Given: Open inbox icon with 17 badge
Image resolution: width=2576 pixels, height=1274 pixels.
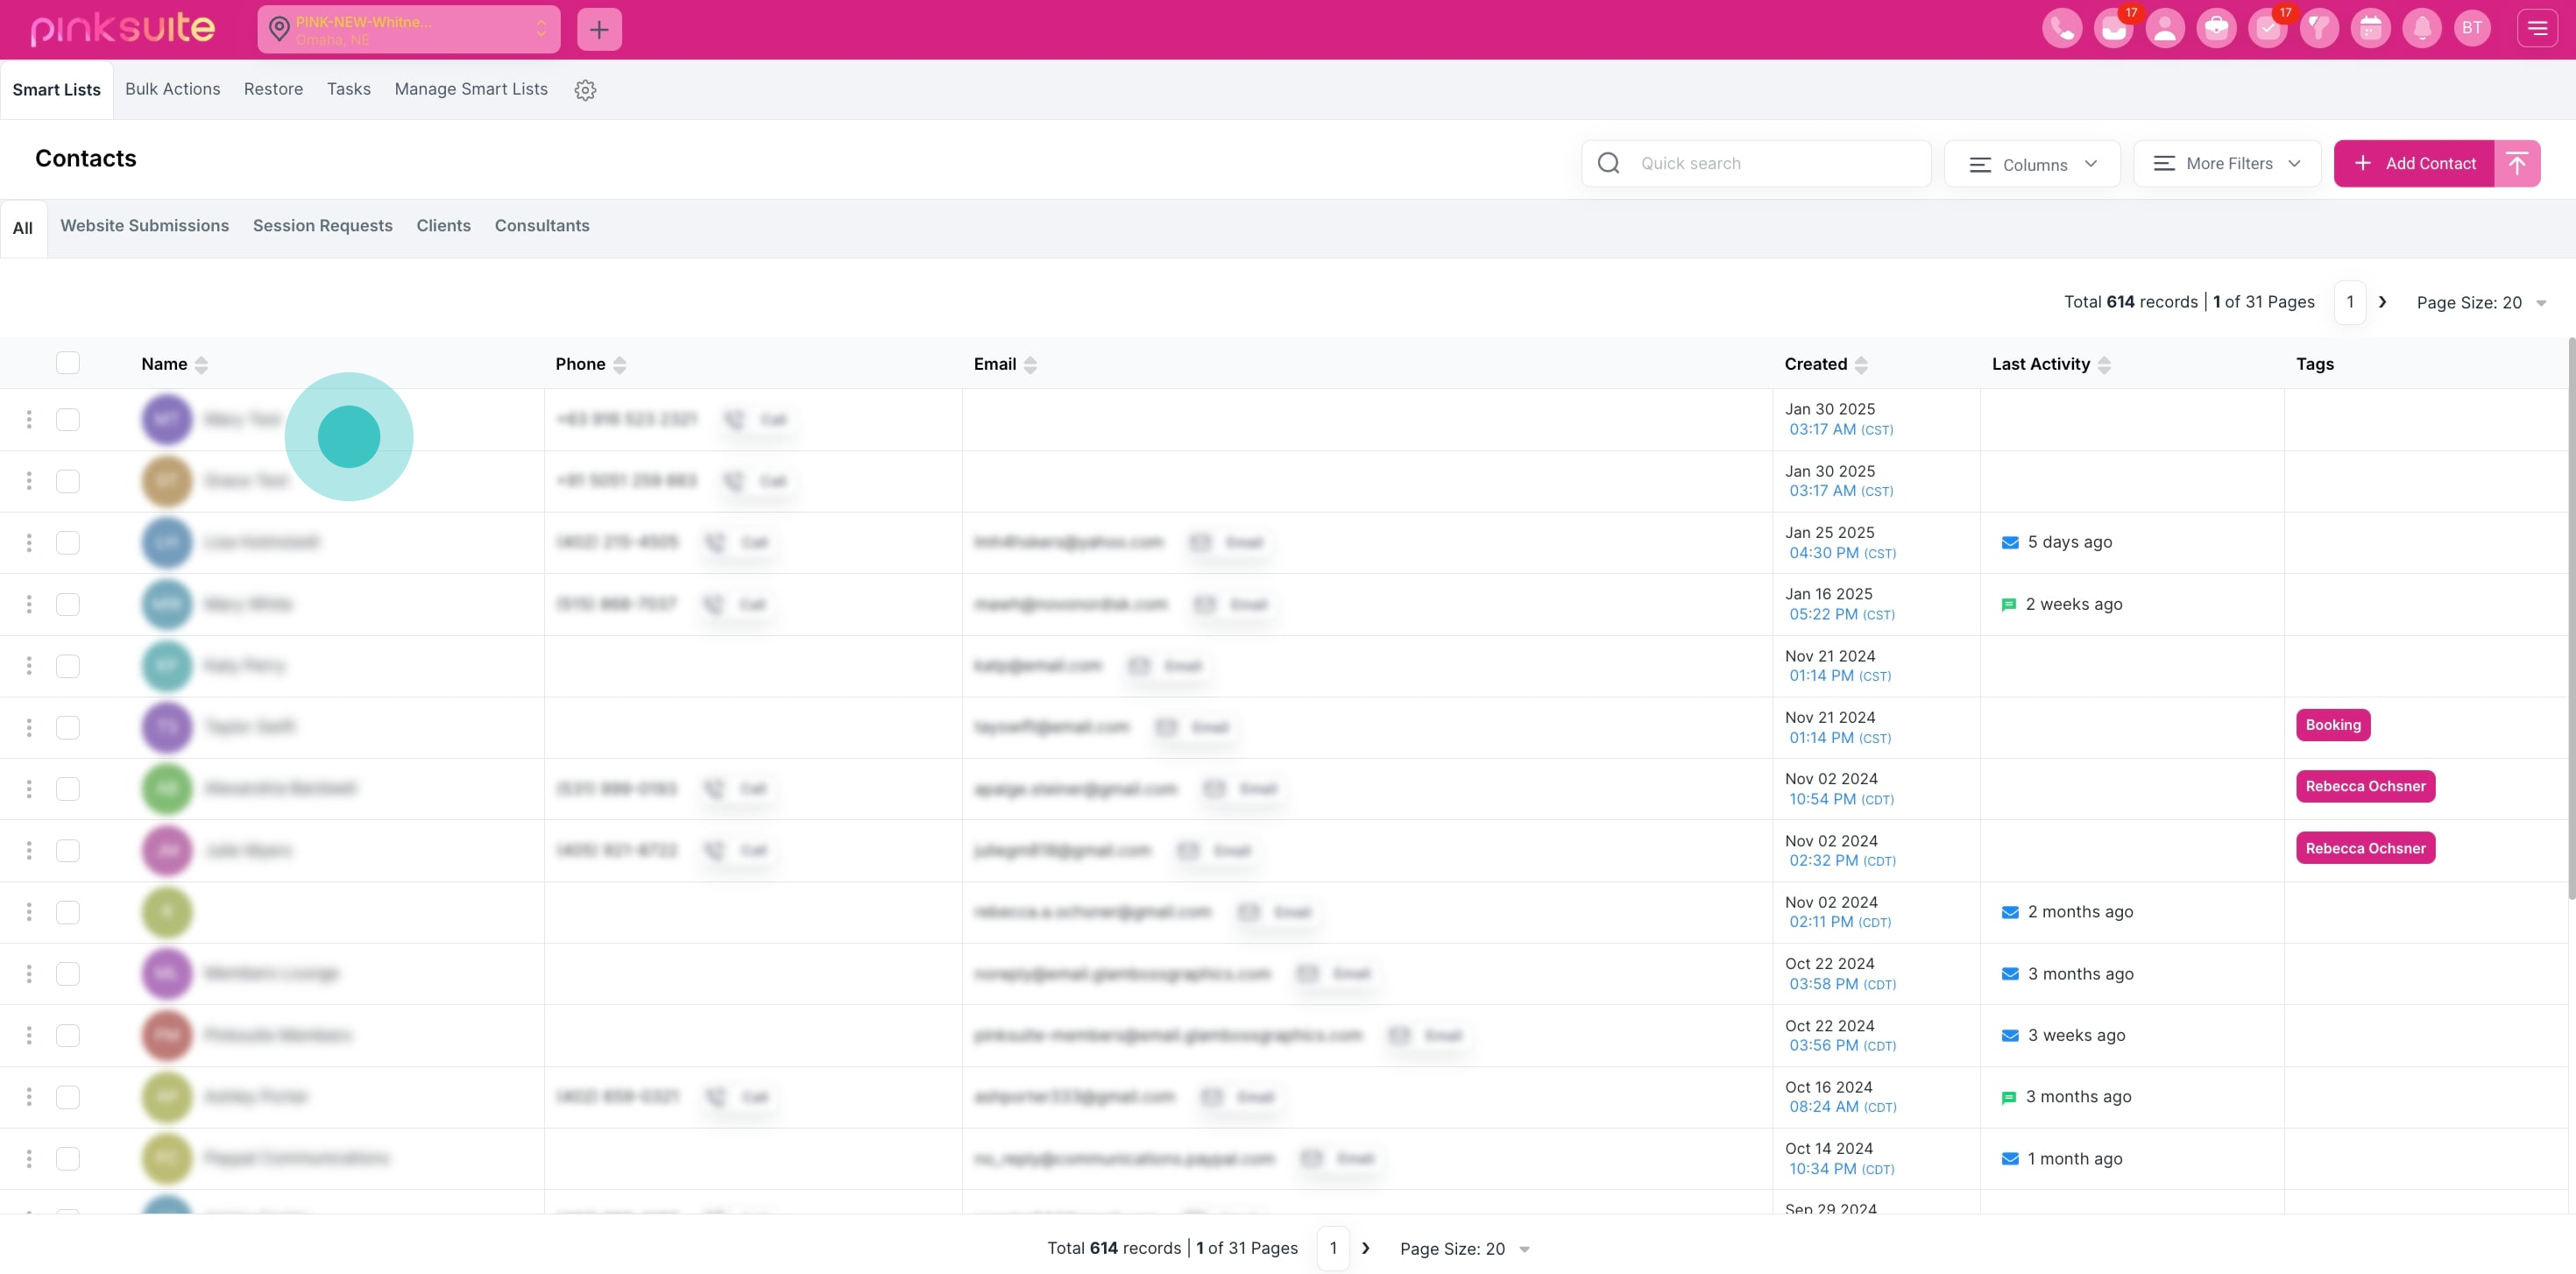Looking at the screenshot, I should coord(2113,28).
